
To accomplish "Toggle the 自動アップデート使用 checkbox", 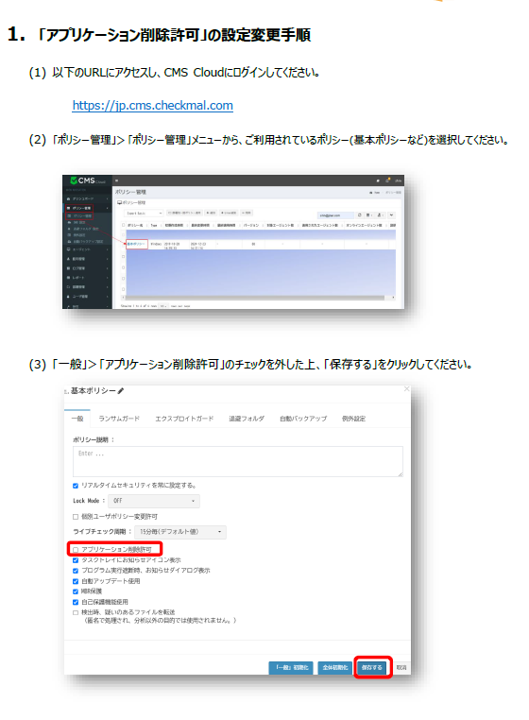I will click(x=75, y=581).
